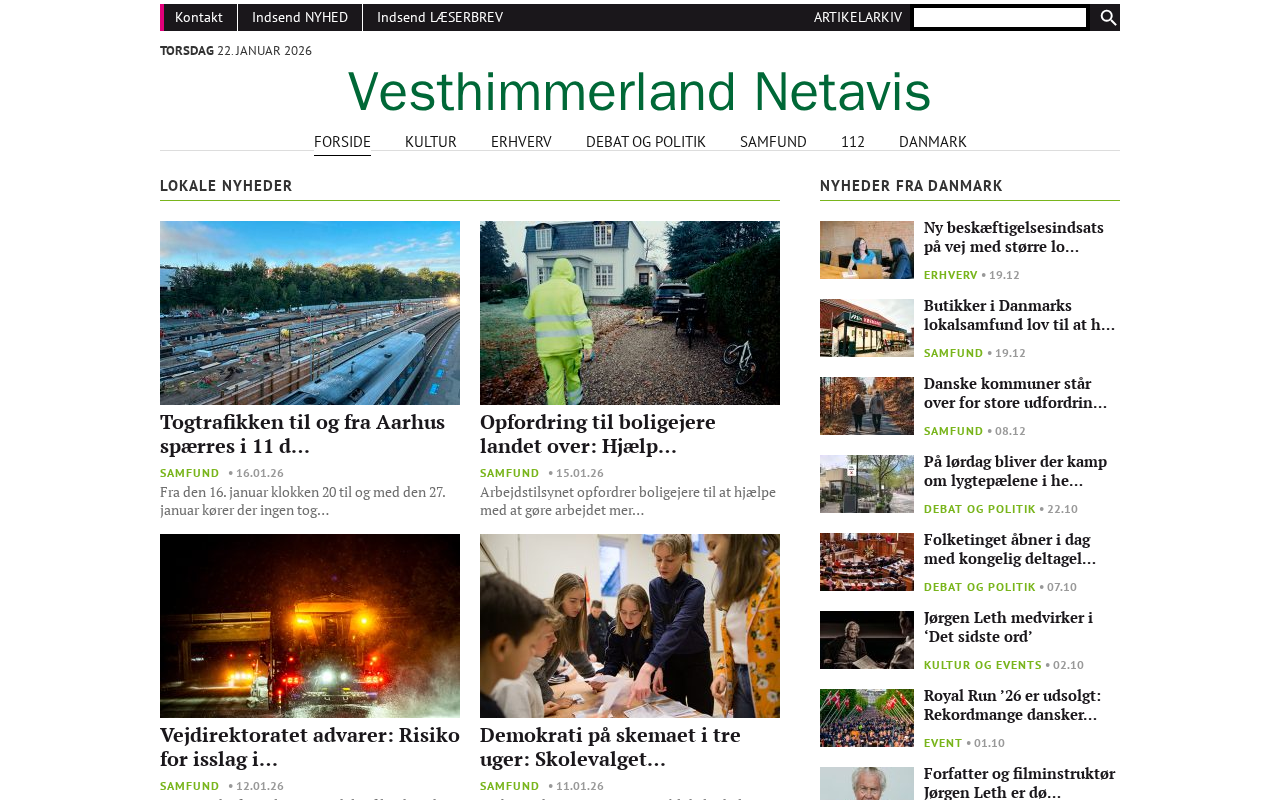Open the Aarhus train tracks article image

pyautogui.click(x=310, y=313)
